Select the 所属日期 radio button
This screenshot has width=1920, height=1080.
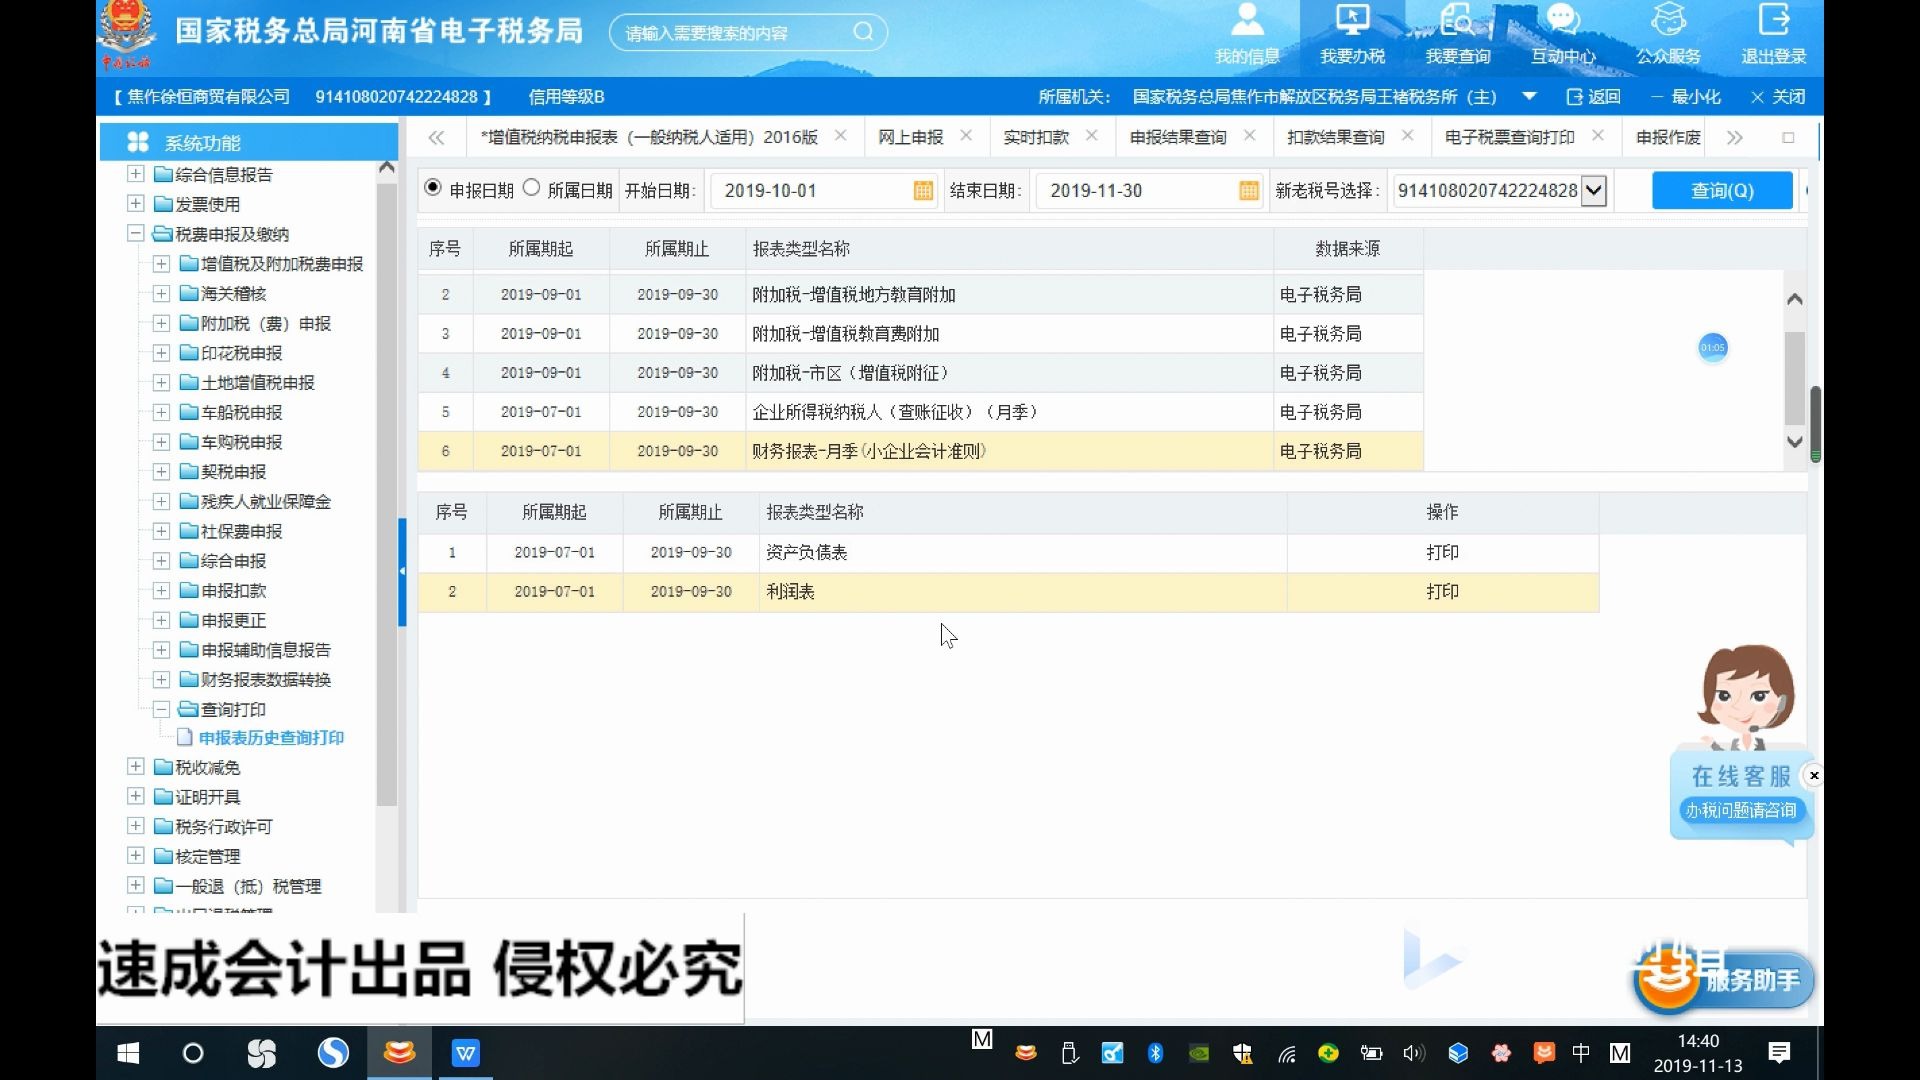[532, 188]
